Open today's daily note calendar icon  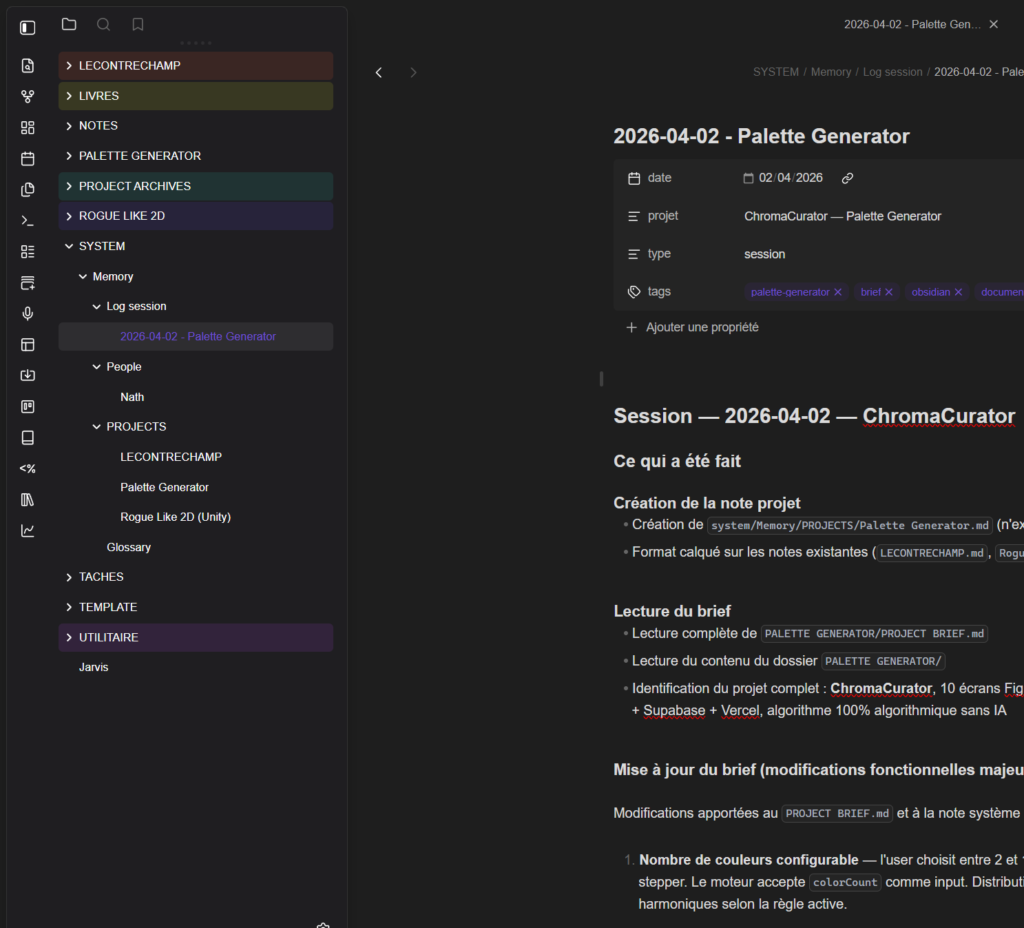[x=28, y=159]
